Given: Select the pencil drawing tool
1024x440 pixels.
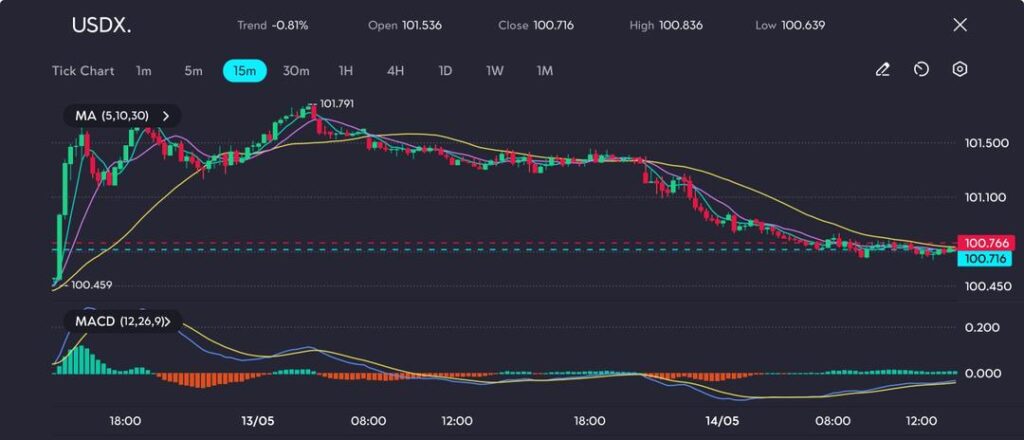Looking at the screenshot, I should click(x=882, y=70).
